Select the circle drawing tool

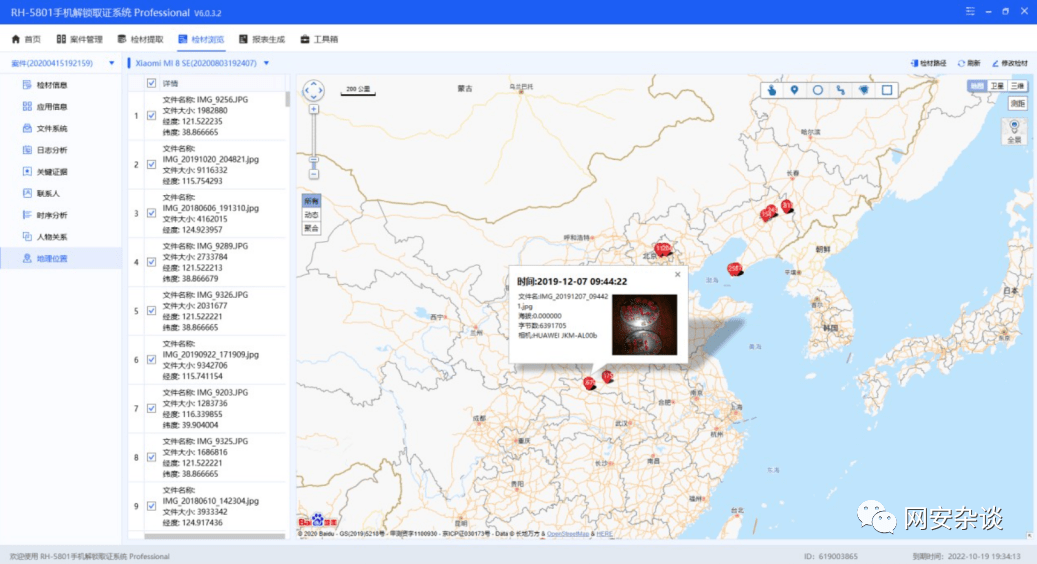[817, 91]
